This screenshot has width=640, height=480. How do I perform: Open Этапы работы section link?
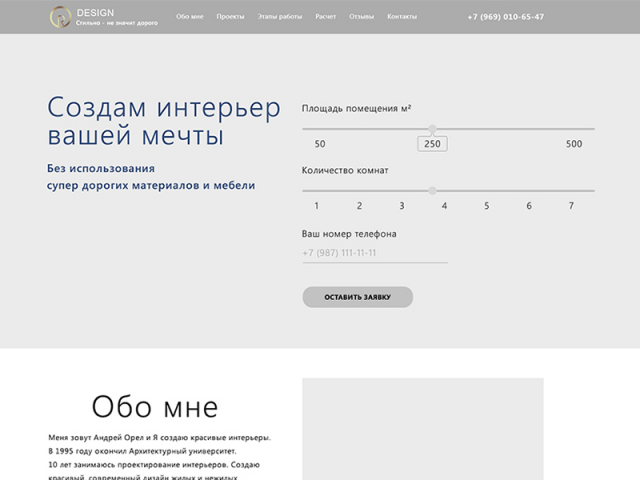[280, 17]
